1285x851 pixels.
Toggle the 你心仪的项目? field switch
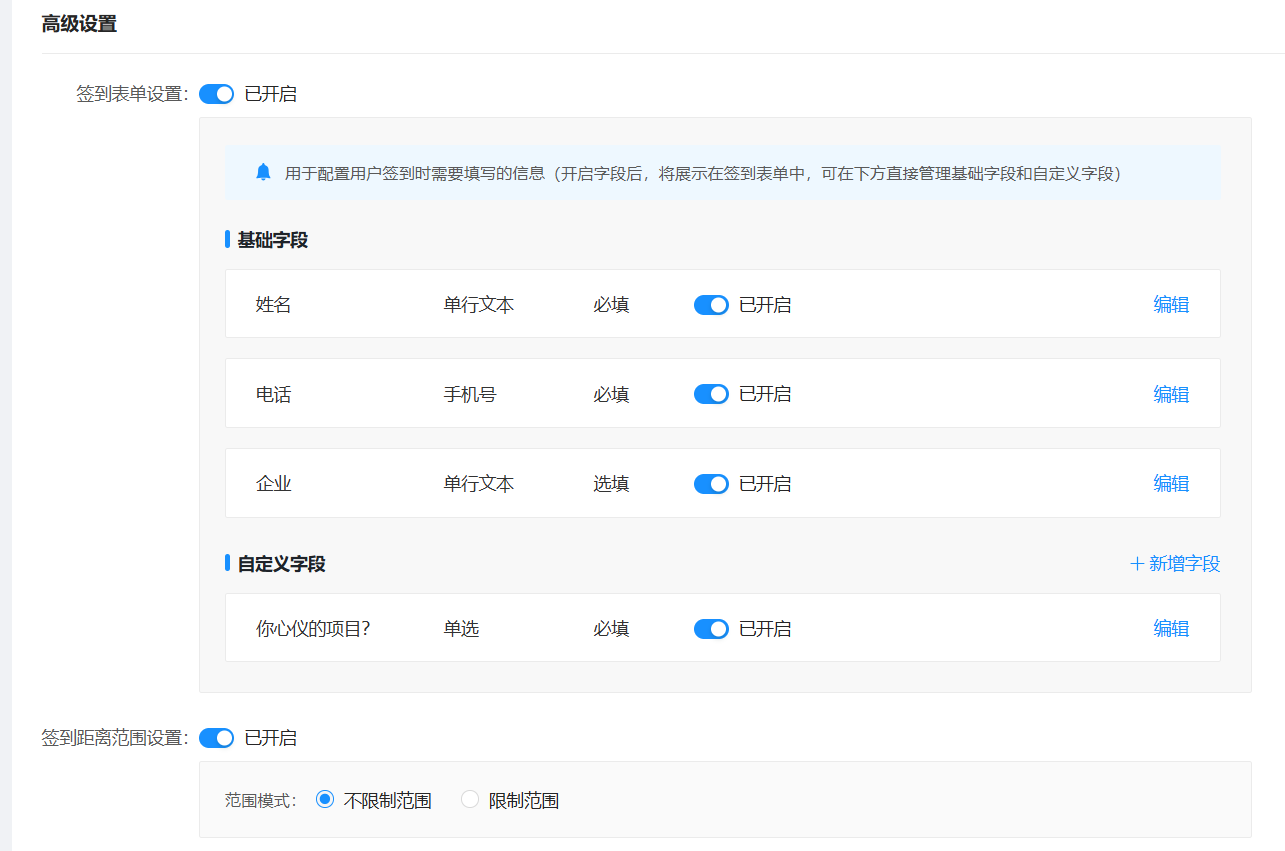pos(711,629)
